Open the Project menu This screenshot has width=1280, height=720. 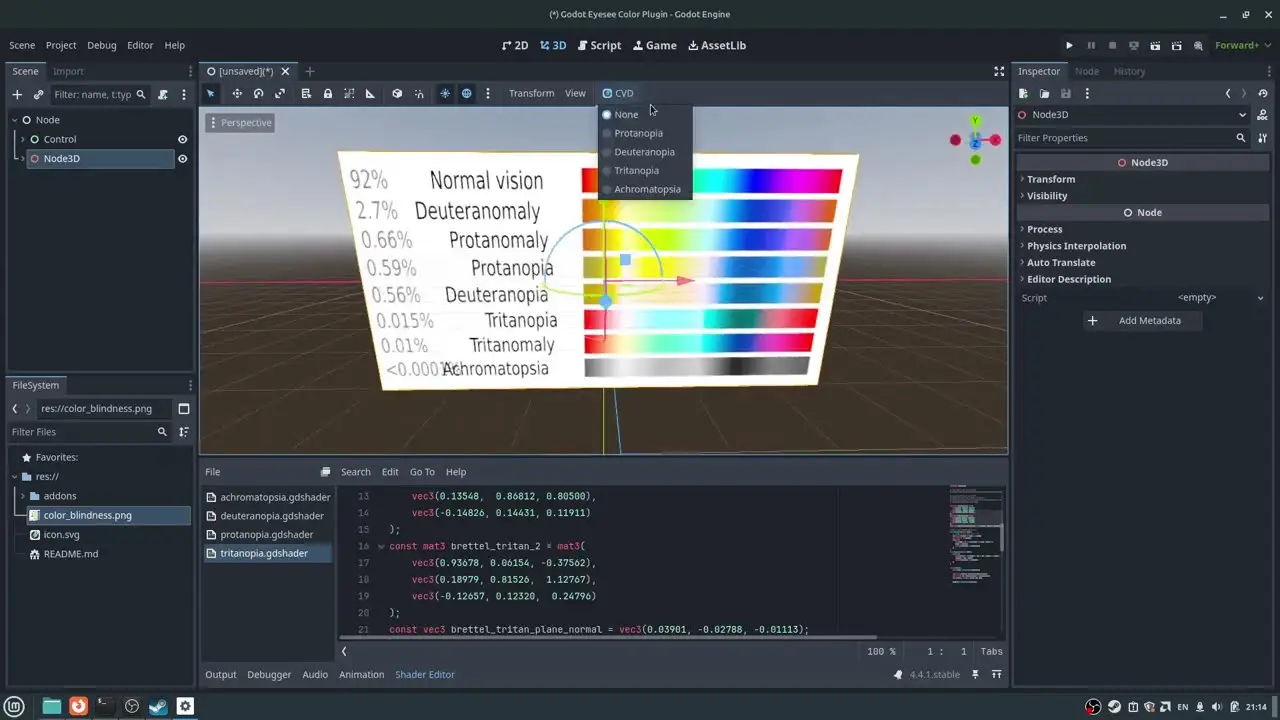[61, 45]
